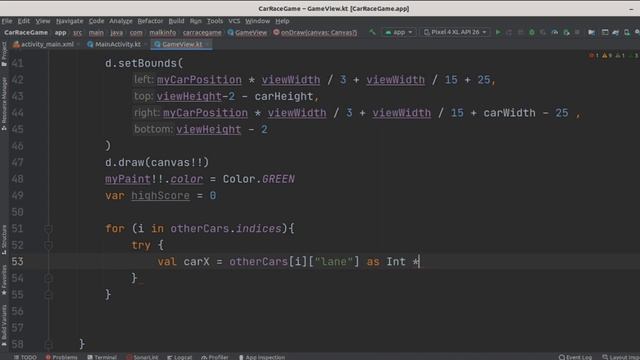The image size is (640, 360).
Task: Open the View menu
Action: [42, 21]
